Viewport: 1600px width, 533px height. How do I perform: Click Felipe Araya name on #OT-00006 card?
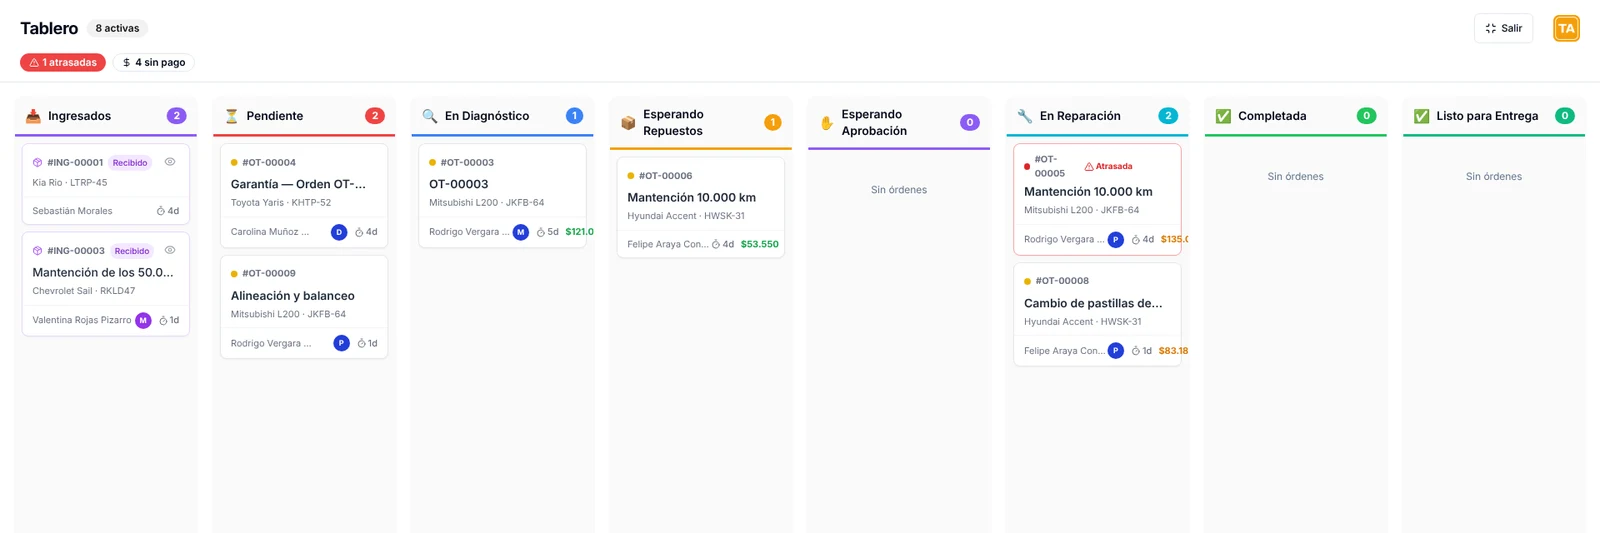tap(668, 244)
